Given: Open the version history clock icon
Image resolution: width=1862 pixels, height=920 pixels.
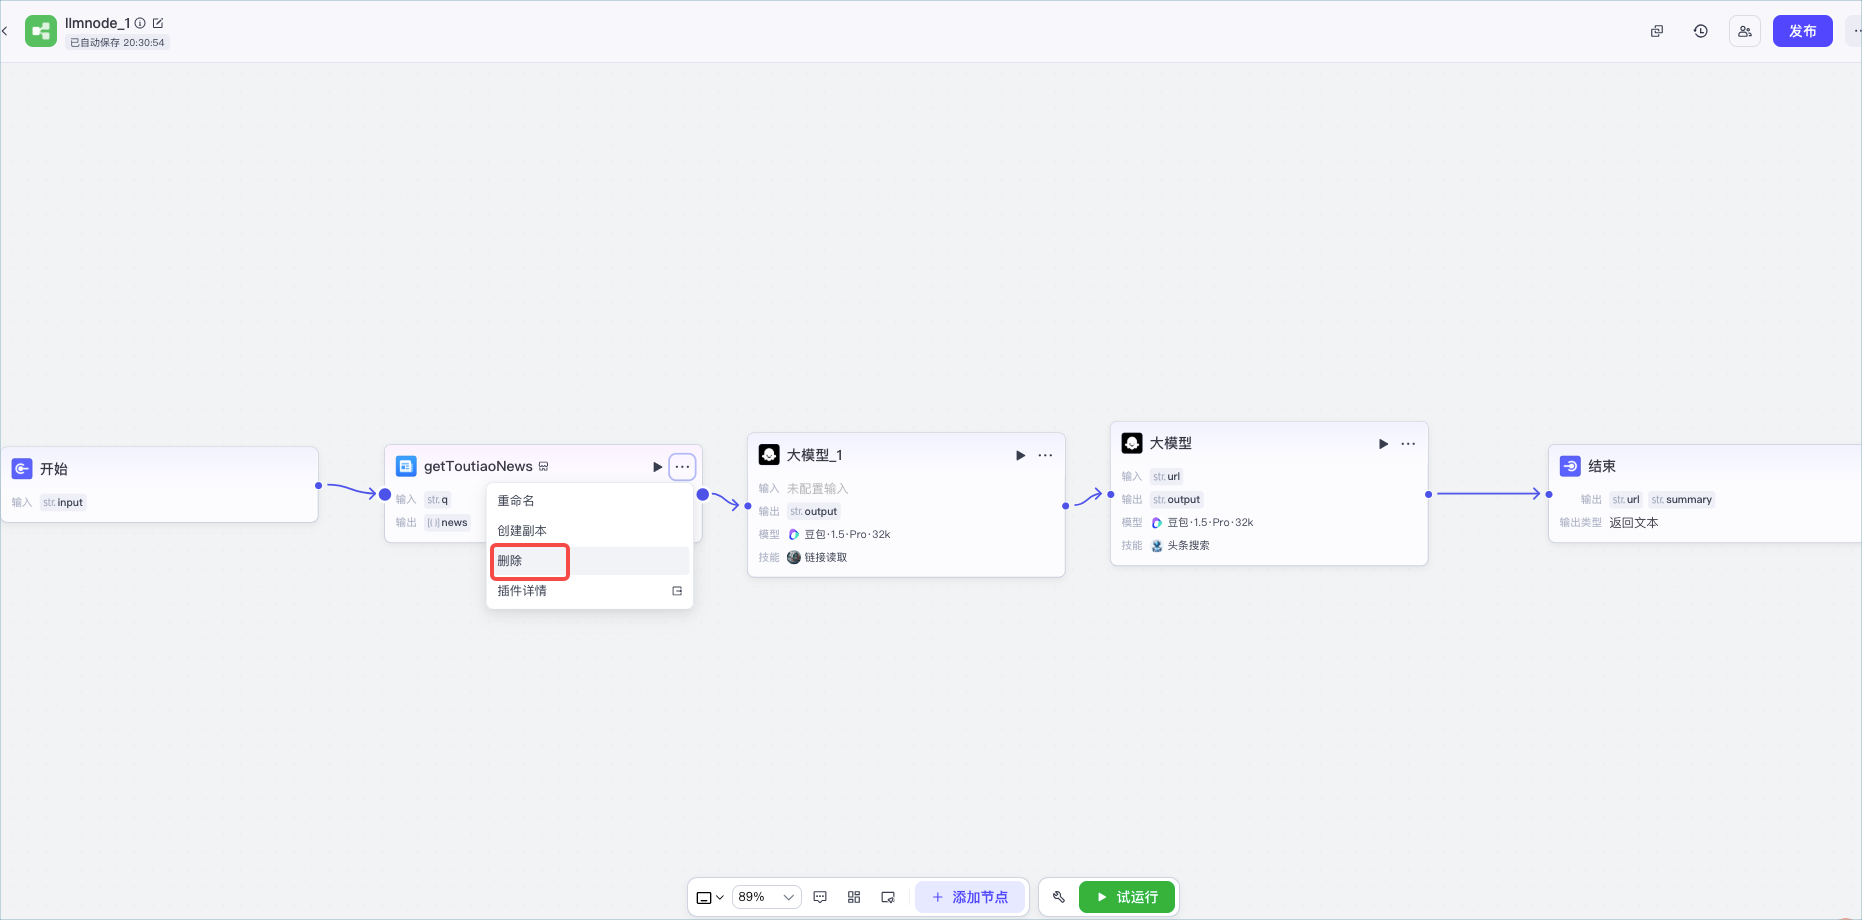Looking at the screenshot, I should 1700,31.
